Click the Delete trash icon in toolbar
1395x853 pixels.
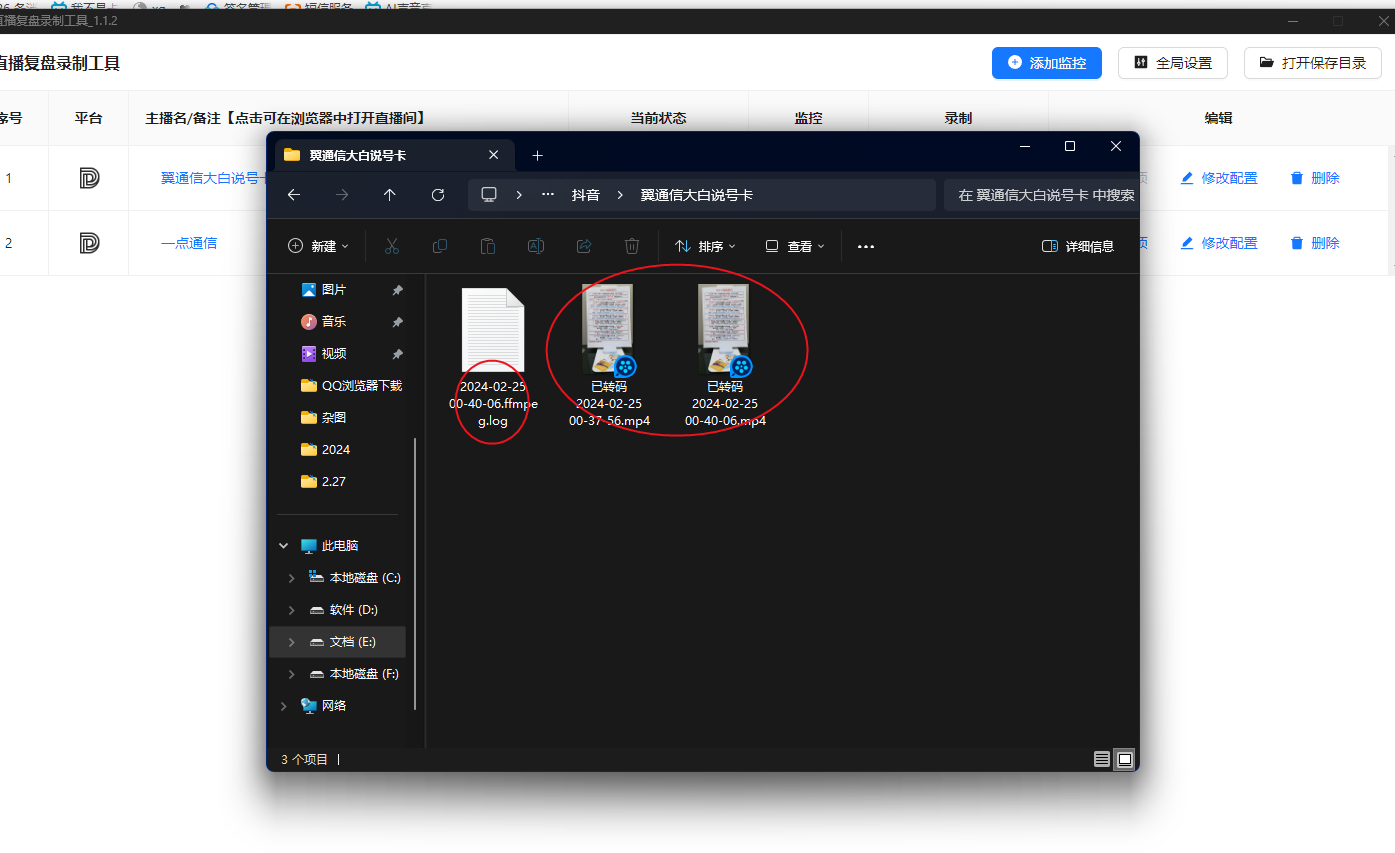coord(632,246)
